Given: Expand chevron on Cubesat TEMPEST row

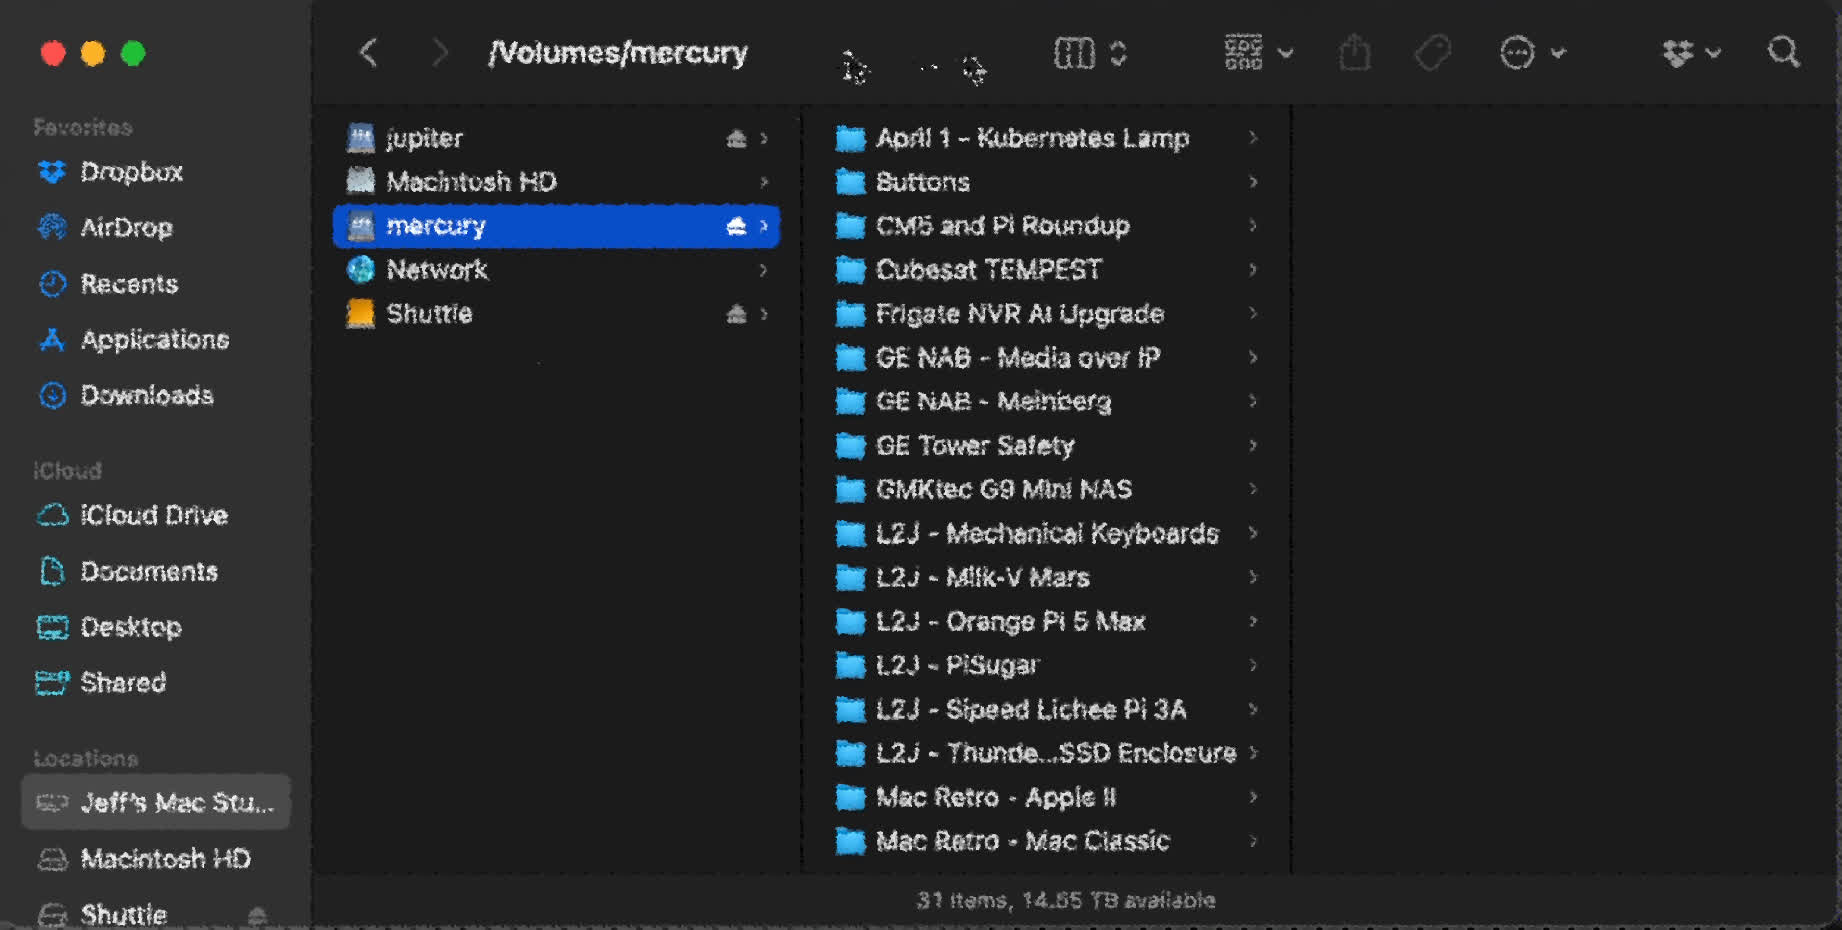Looking at the screenshot, I should [x=1253, y=270].
